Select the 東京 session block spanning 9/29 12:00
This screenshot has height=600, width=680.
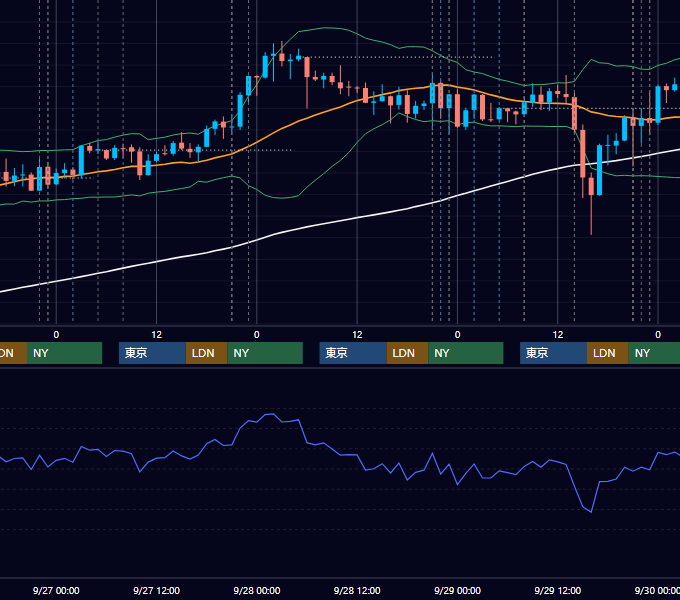pos(553,353)
